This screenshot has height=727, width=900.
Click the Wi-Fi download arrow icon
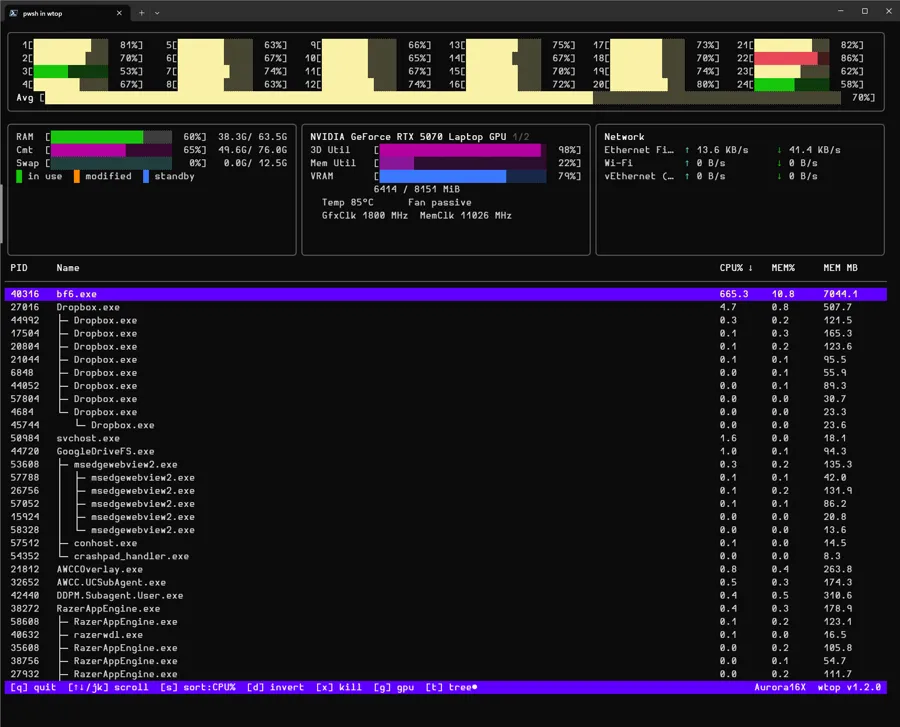click(x=779, y=163)
